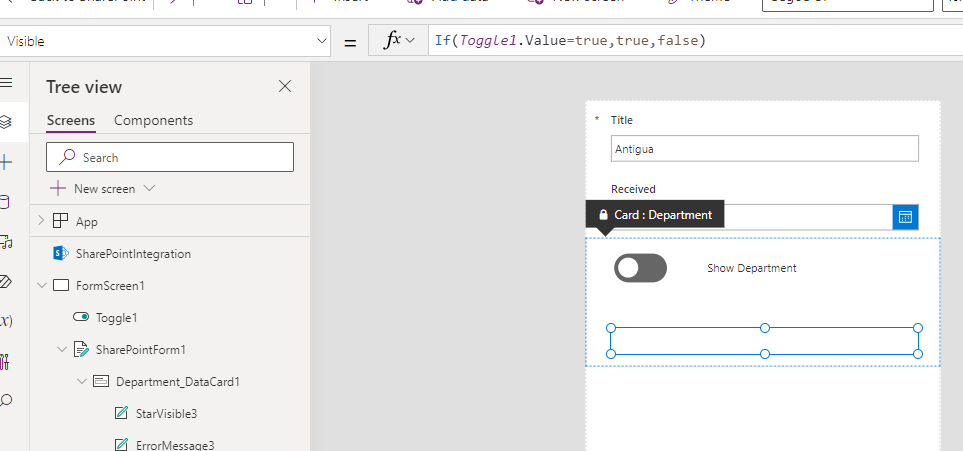
Task: Switch to the Components tab
Action: [154, 120]
